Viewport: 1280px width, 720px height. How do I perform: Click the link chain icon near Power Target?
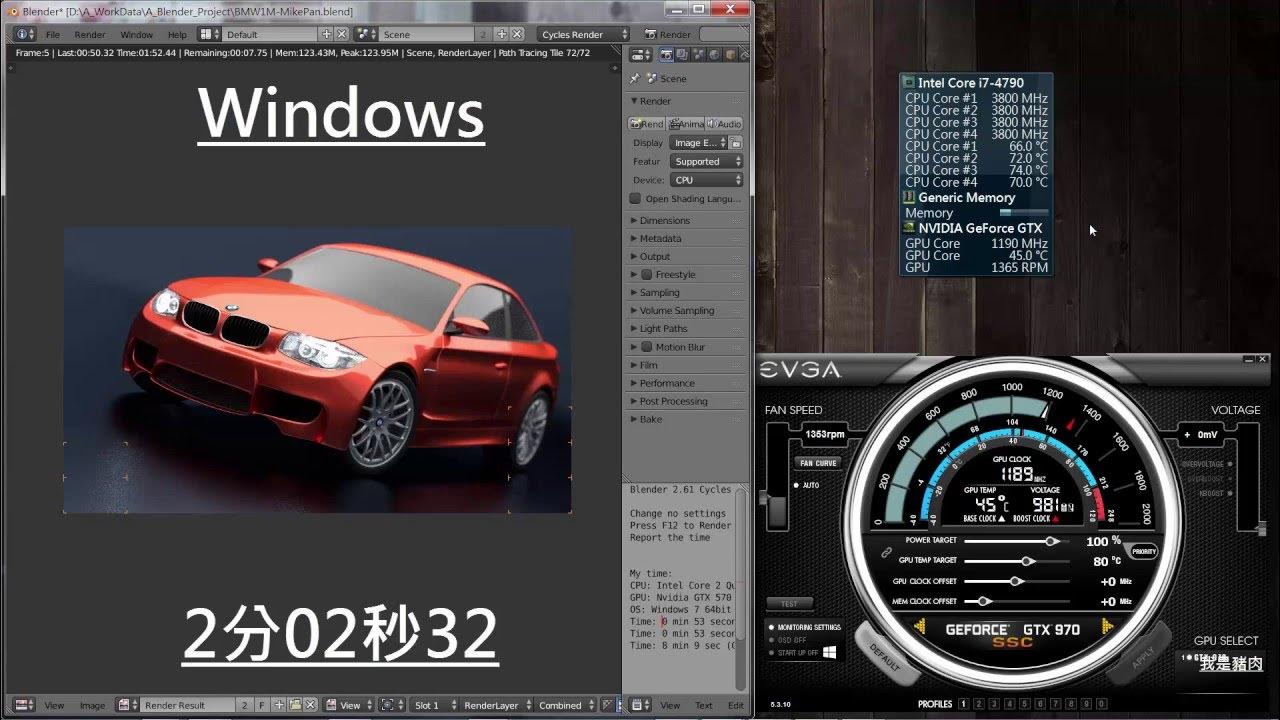(885, 552)
